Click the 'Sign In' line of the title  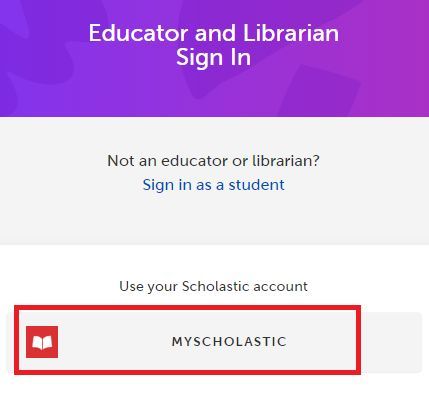tap(213, 57)
